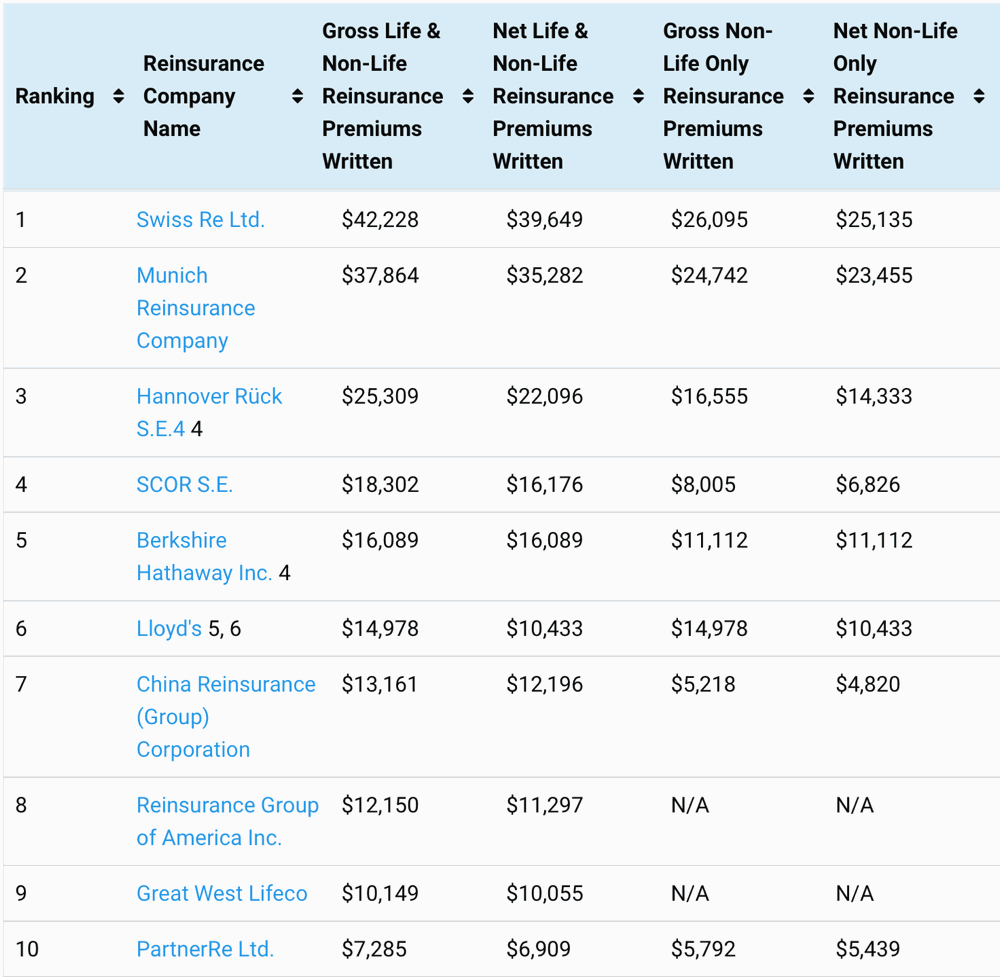The height and width of the screenshot is (977, 1000).
Task: Sort by Net Life & Non-Life Reinsurance Premiums
Action: (x=637, y=96)
